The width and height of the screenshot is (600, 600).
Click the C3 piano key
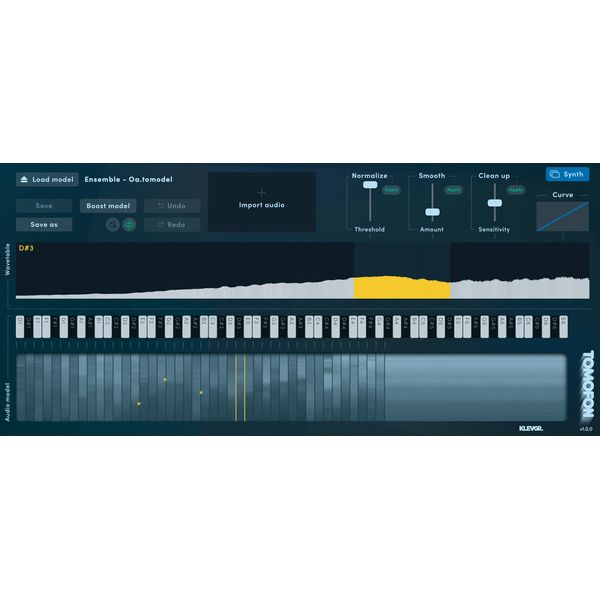click(x=213, y=327)
